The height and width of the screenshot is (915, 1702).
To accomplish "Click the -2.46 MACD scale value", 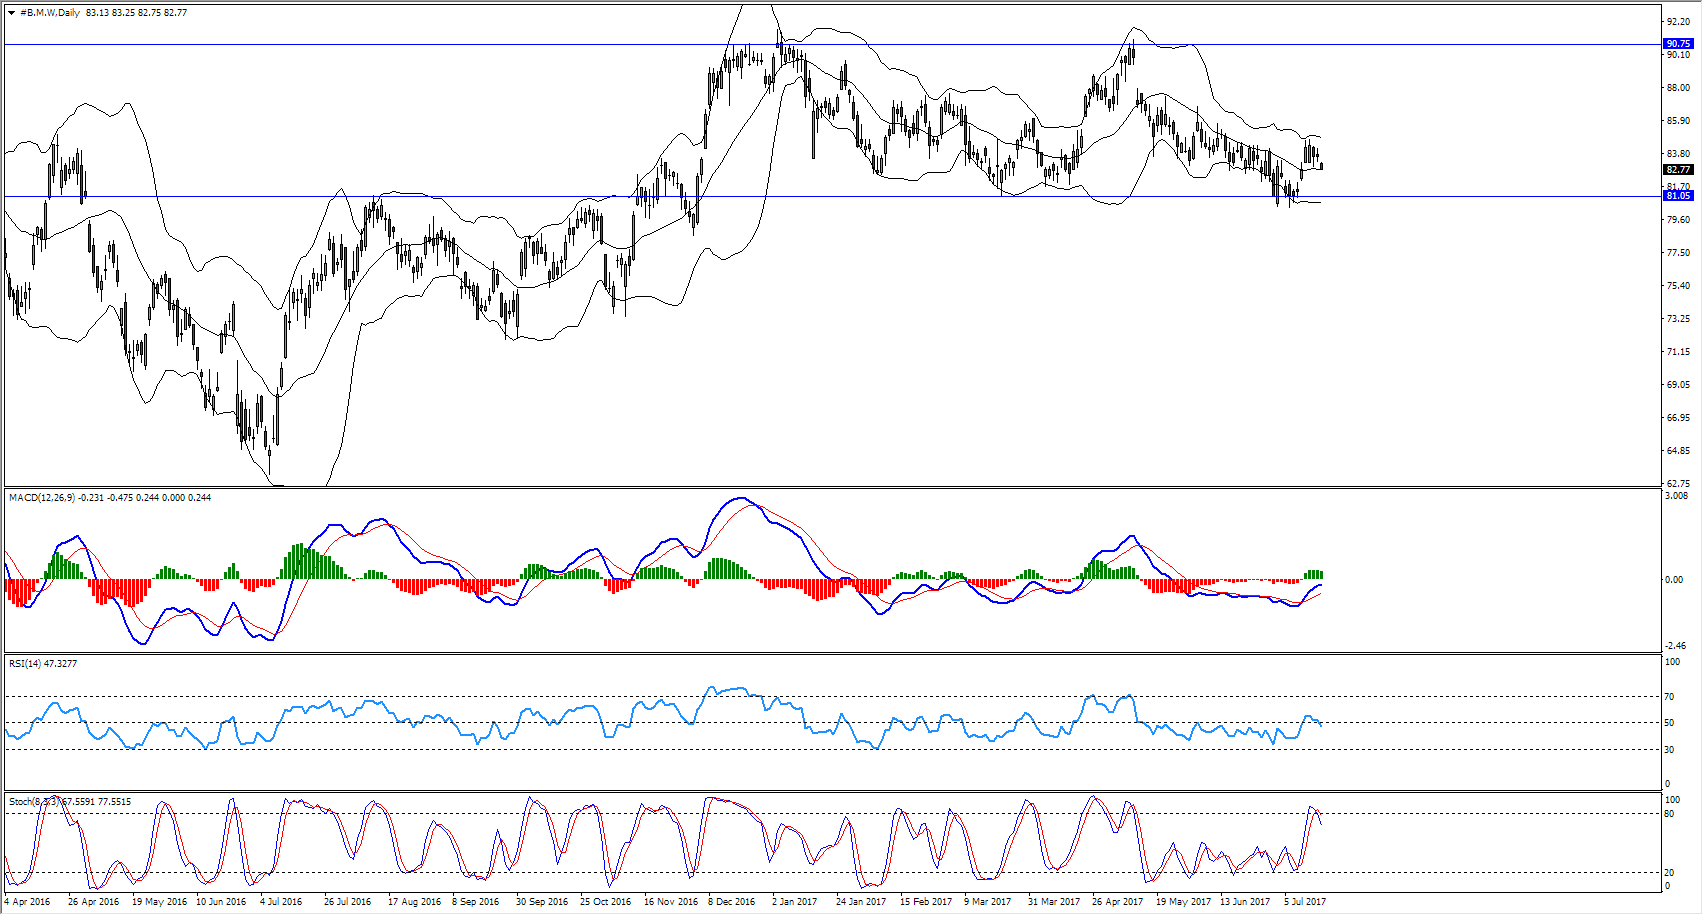I will (1677, 646).
